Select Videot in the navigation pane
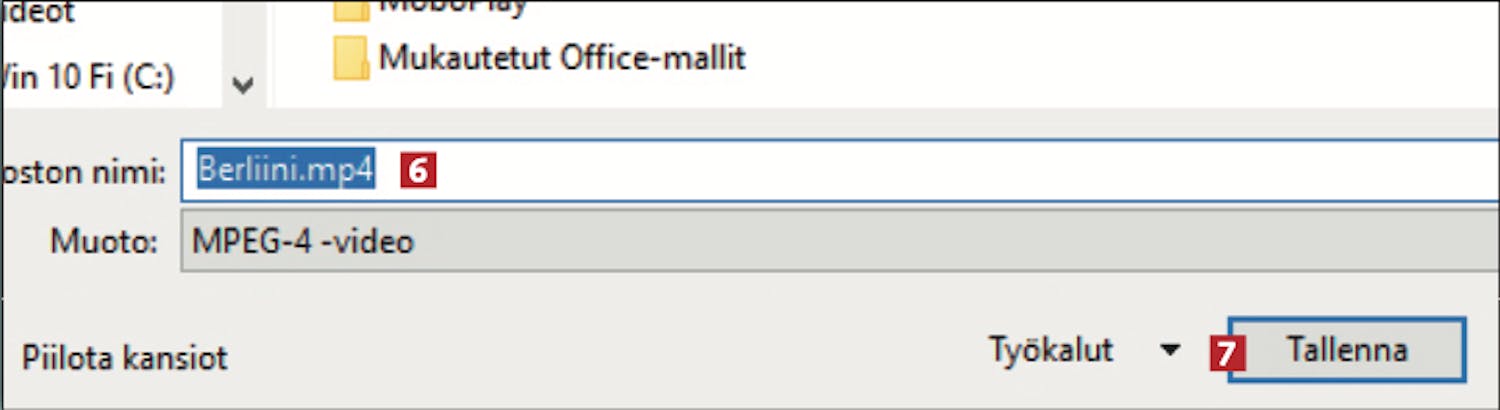This screenshot has width=1500, height=410. (x=38, y=13)
